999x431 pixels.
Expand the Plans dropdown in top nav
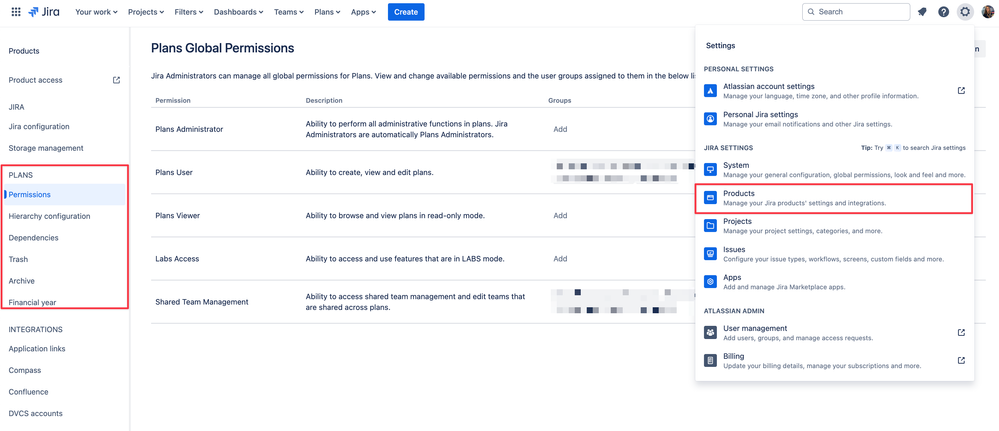click(327, 11)
